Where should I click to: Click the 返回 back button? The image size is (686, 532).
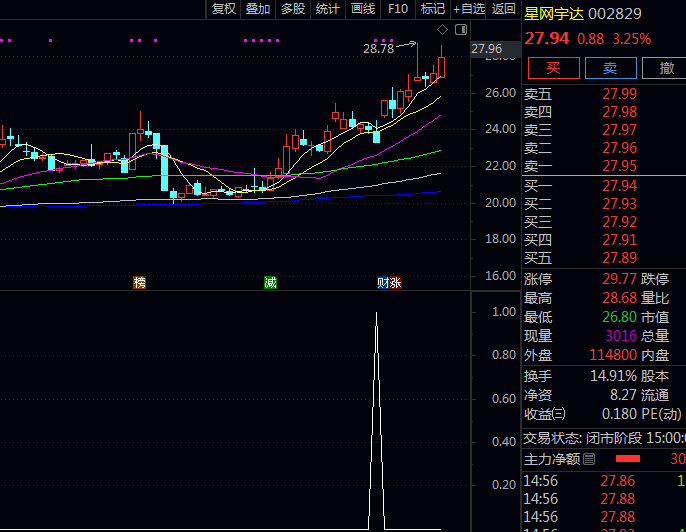pyautogui.click(x=503, y=9)
